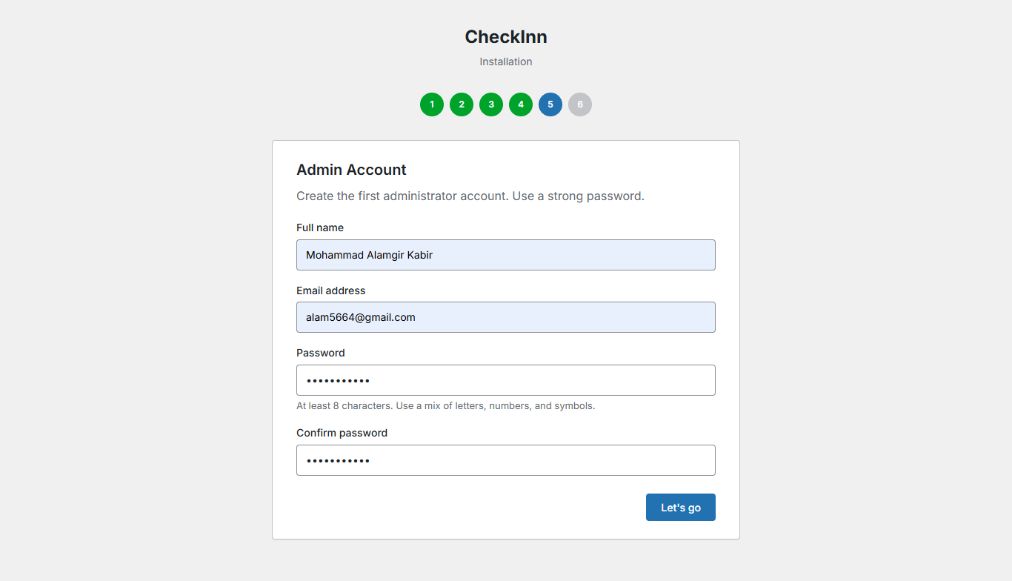Click the Full name label
Viewport: 1012px width, 581px height.
(x=320, y=228)
